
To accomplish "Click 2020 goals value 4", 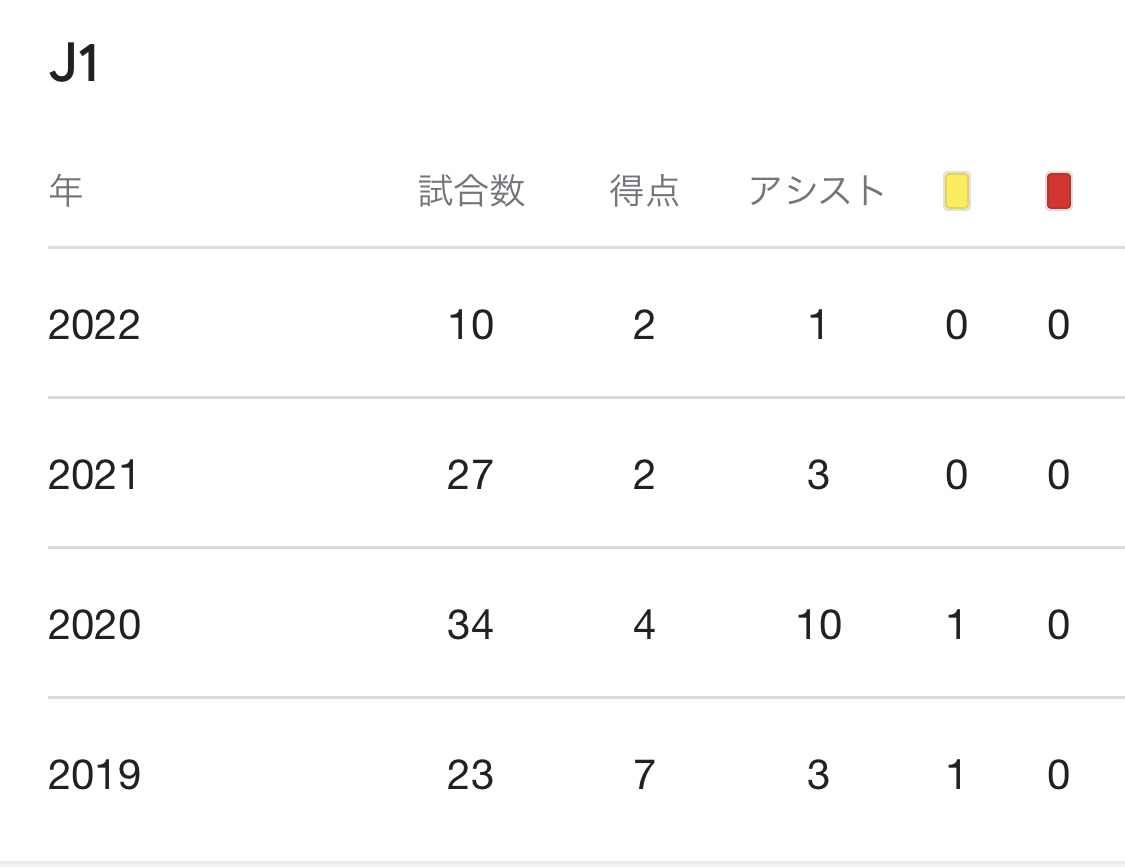I will [644, 624].
